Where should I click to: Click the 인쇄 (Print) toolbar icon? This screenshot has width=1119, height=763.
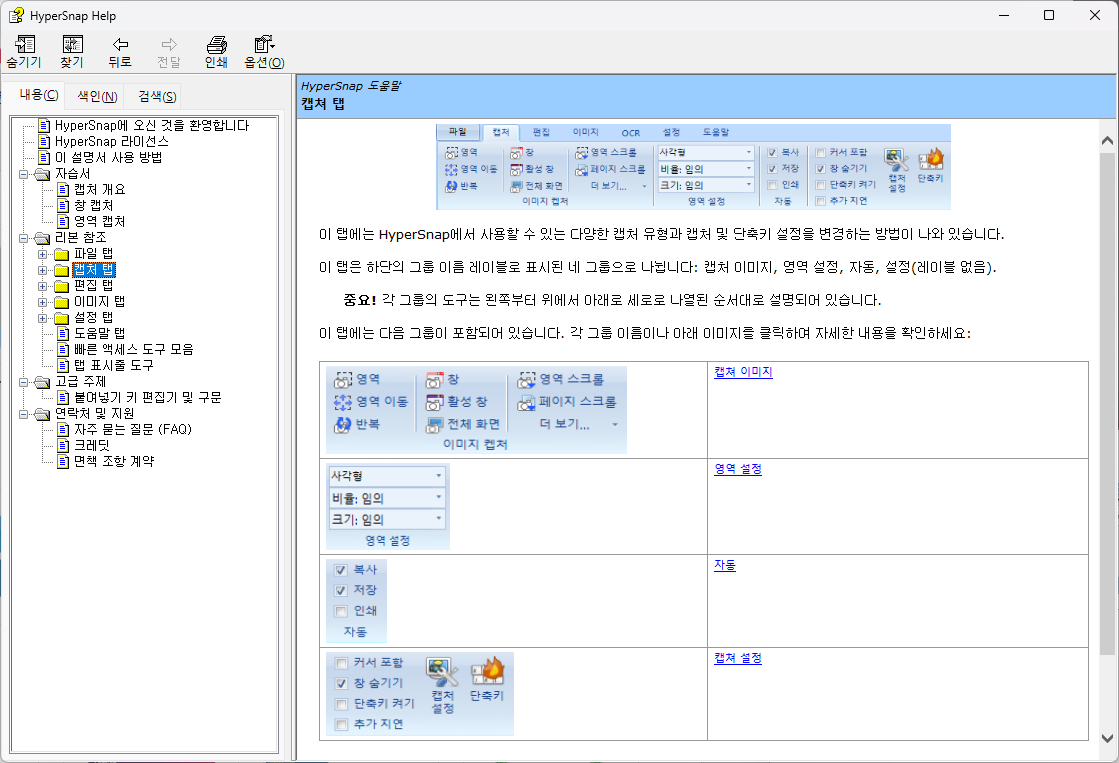click(216, 45)
